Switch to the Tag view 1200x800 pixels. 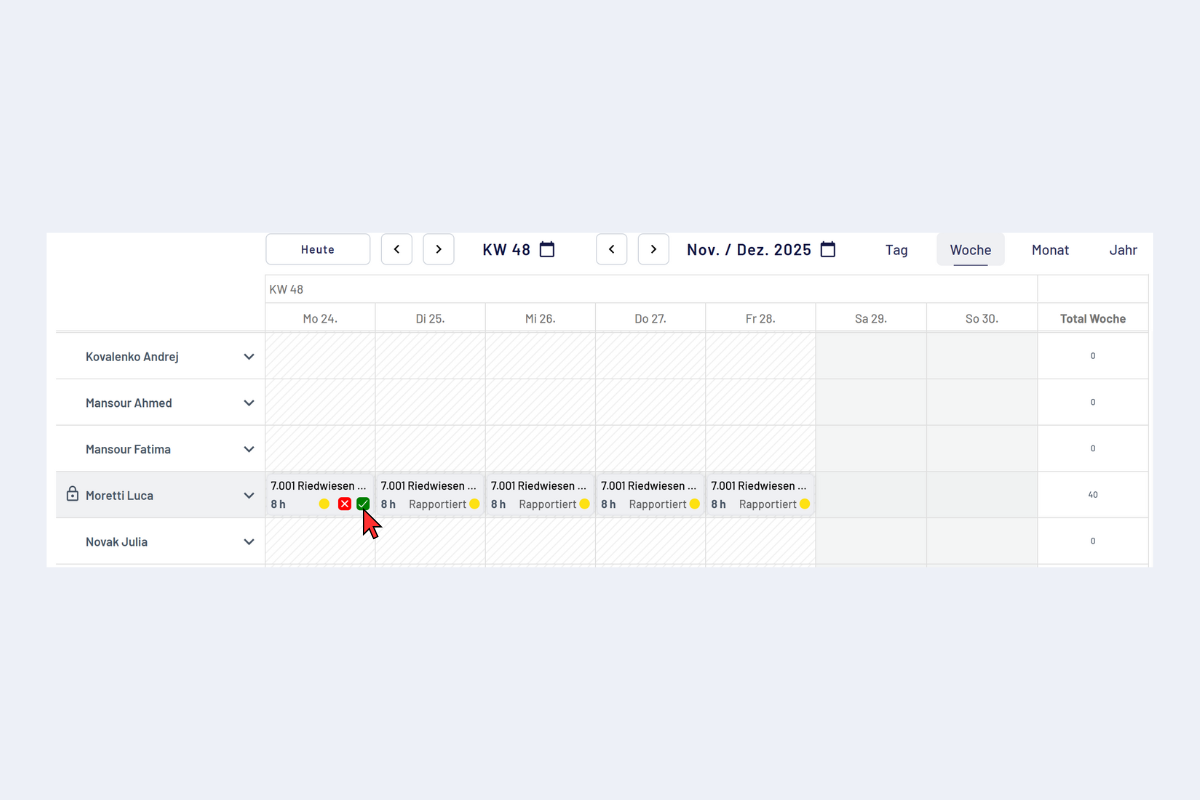[896, 250]
